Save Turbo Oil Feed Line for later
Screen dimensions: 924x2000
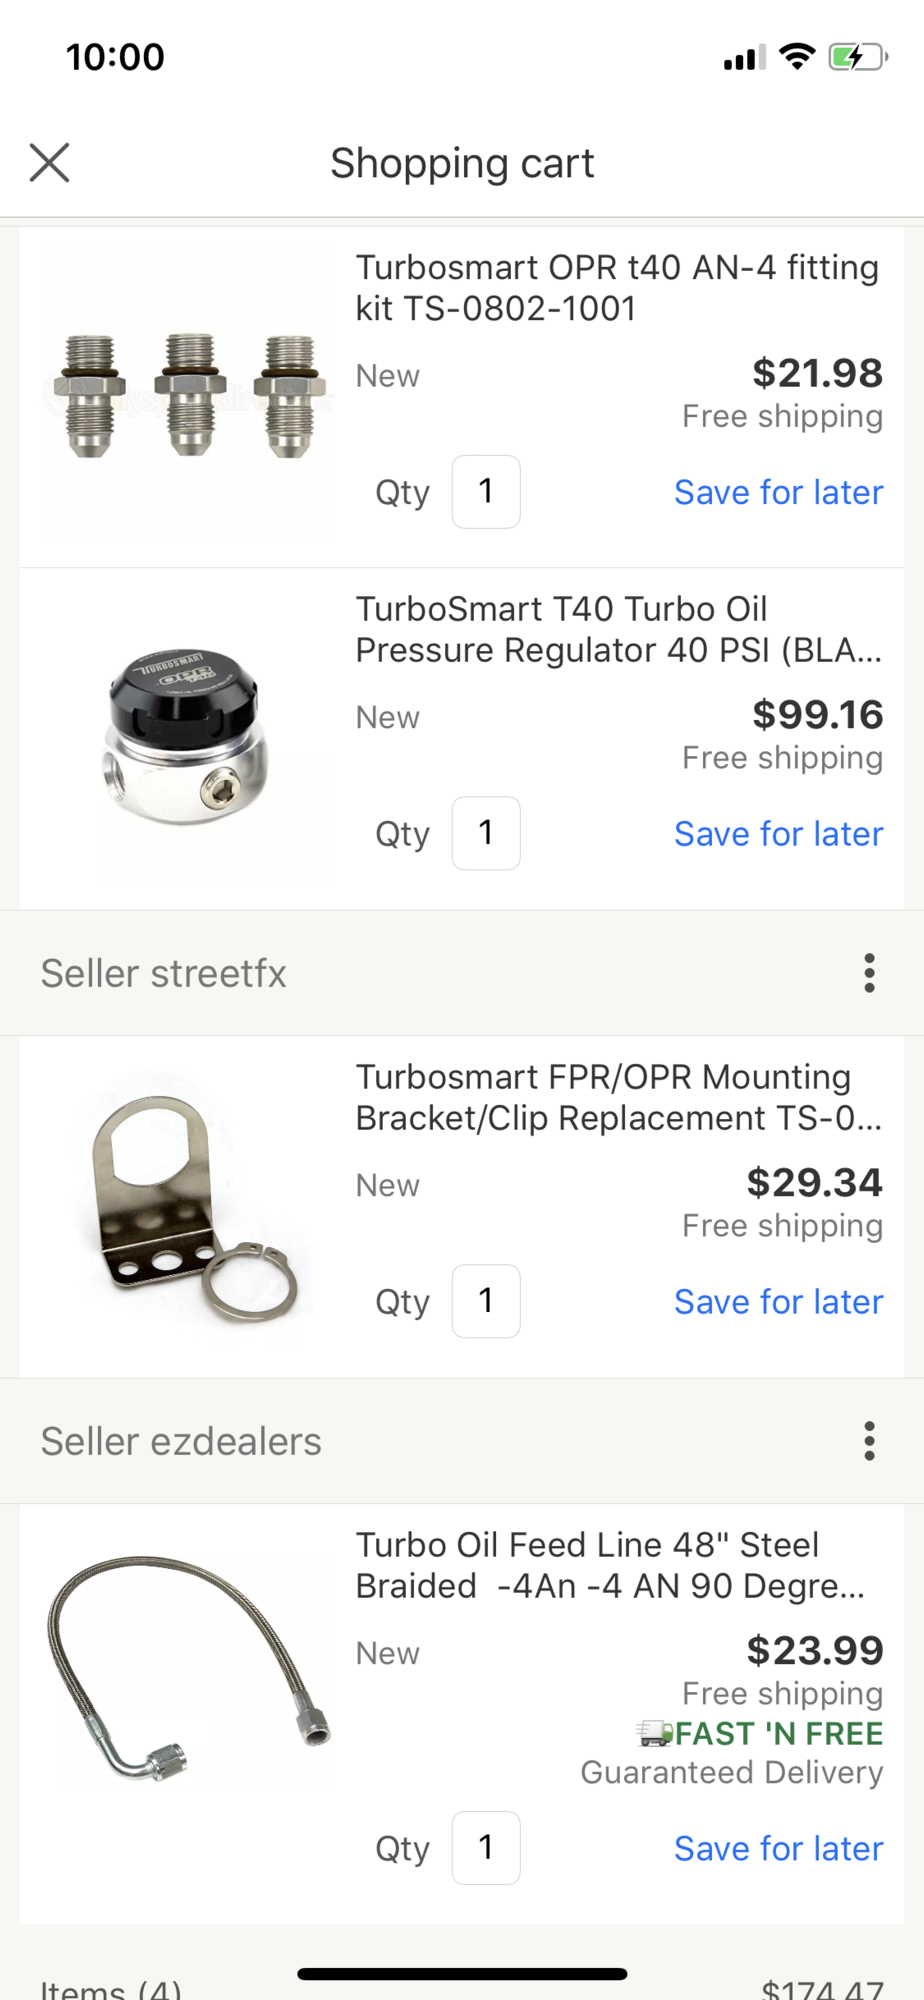point(778,1848)
